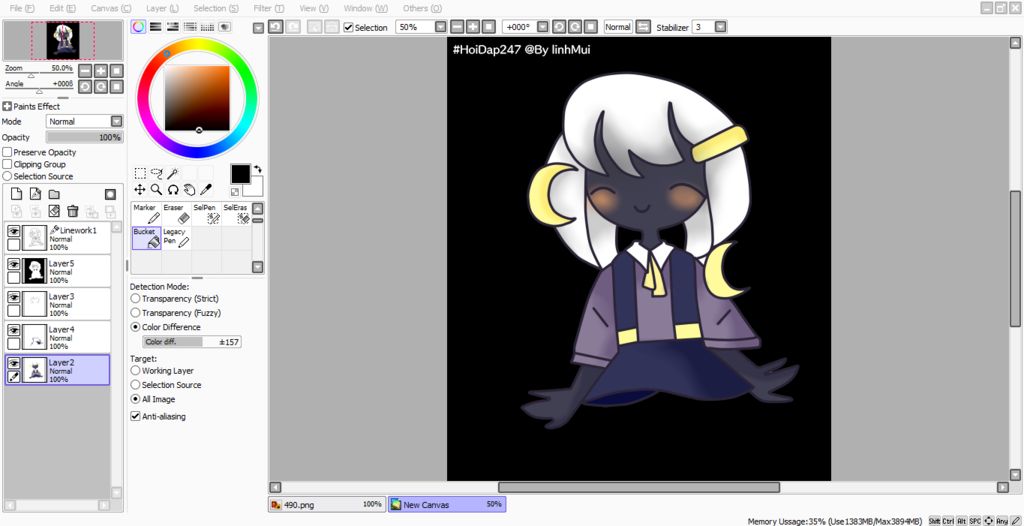Select the Marker tool
This screenshot has height=526, width=1024.
pyautogui.click(x=146, y=213)
